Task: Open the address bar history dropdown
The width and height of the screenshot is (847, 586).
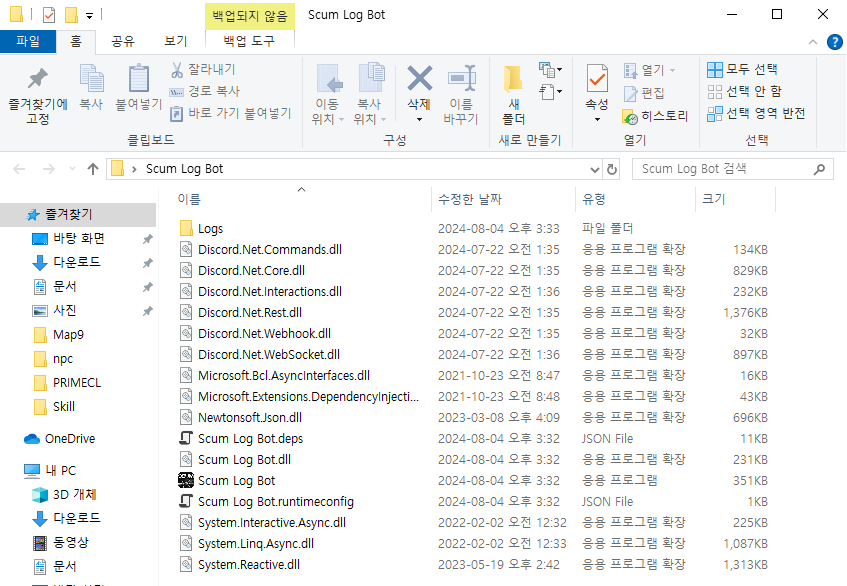Action: [x=595, y=169]
